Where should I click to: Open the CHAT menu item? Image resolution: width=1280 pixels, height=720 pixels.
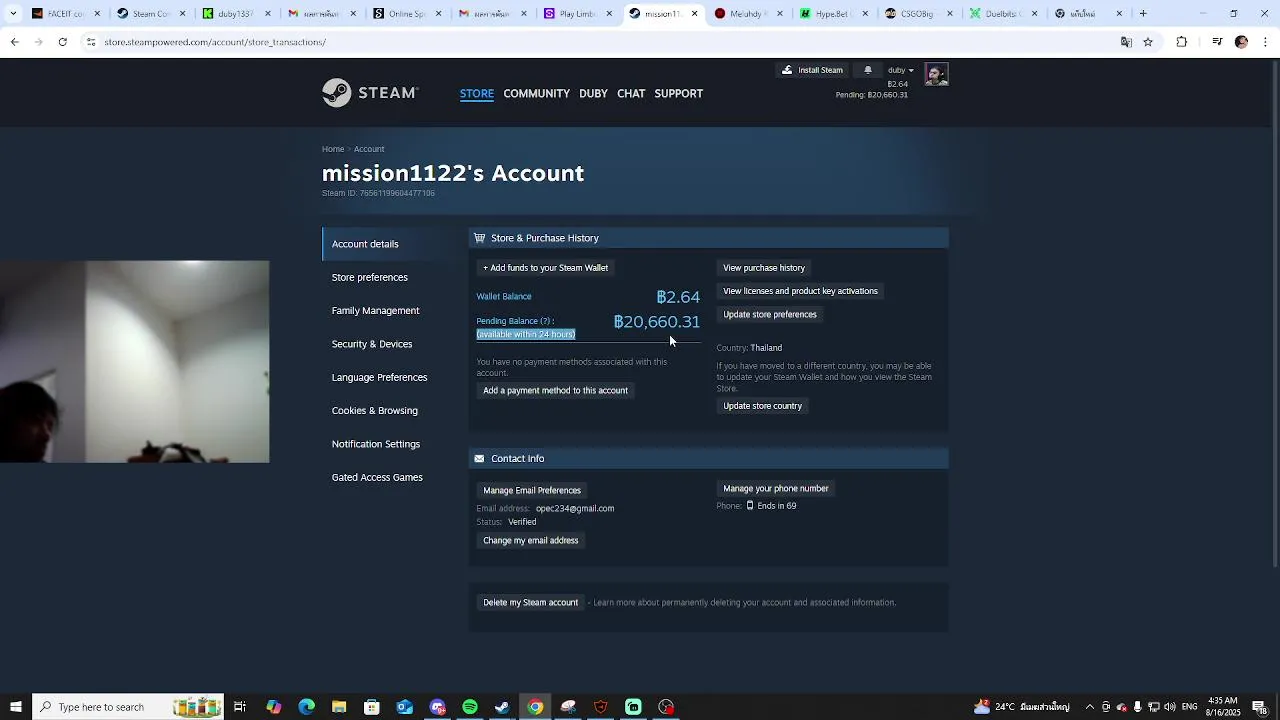[631, 94]
